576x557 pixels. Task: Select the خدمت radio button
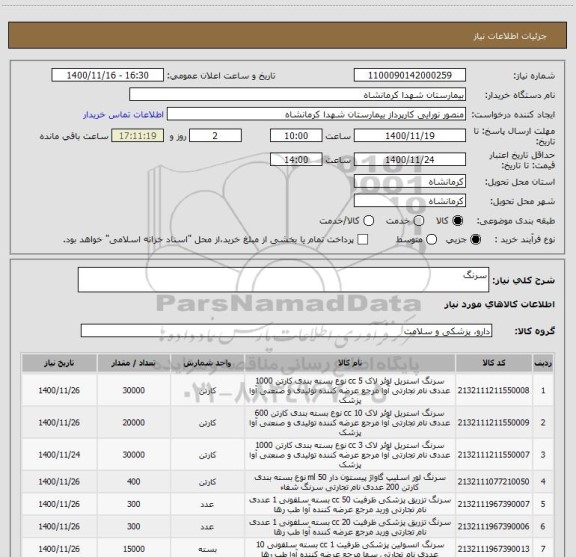[x=419, y=221]
